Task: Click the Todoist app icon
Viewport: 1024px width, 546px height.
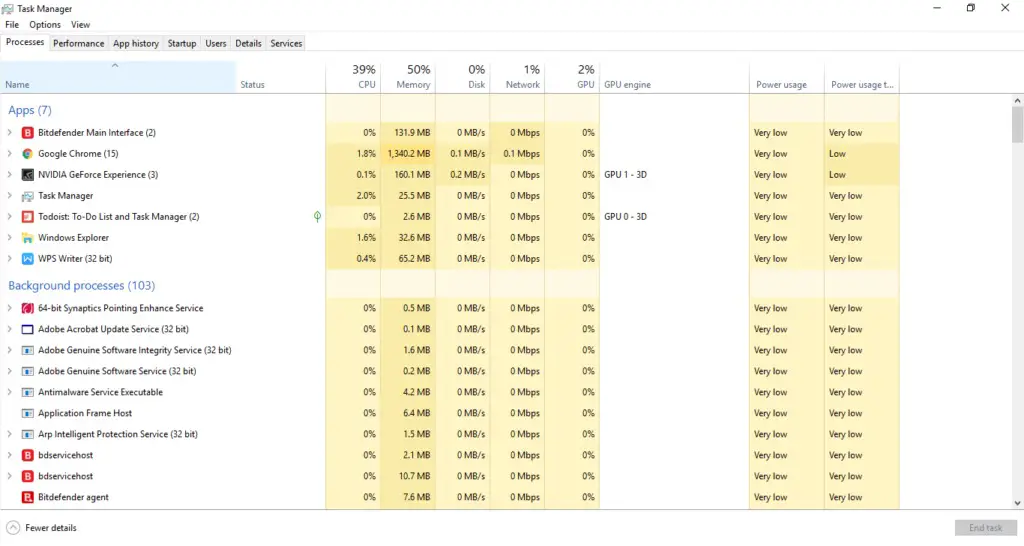Action: (27, 216)
